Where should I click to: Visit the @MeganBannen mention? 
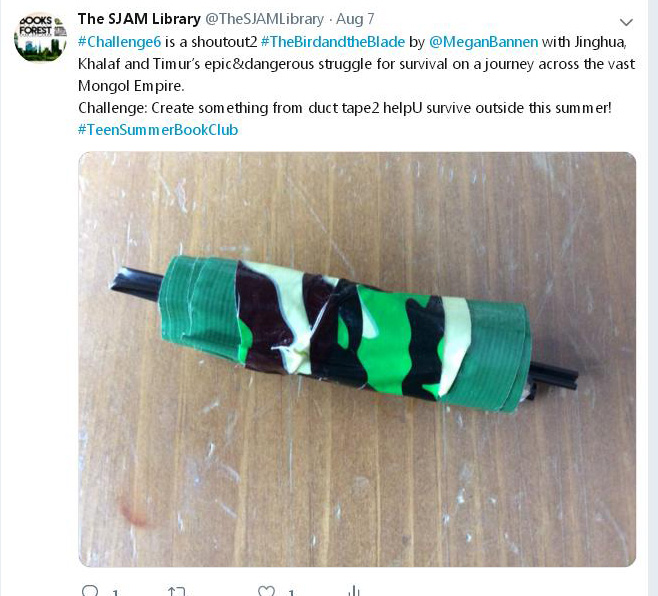pyautogui.click(x=483, y=42)
